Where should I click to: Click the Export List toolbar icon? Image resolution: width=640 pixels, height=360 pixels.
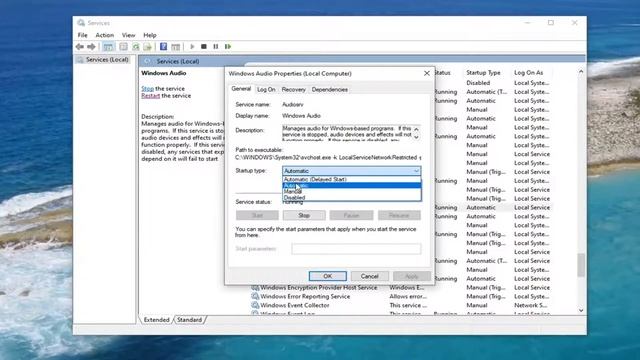click(x=147, y=47)
